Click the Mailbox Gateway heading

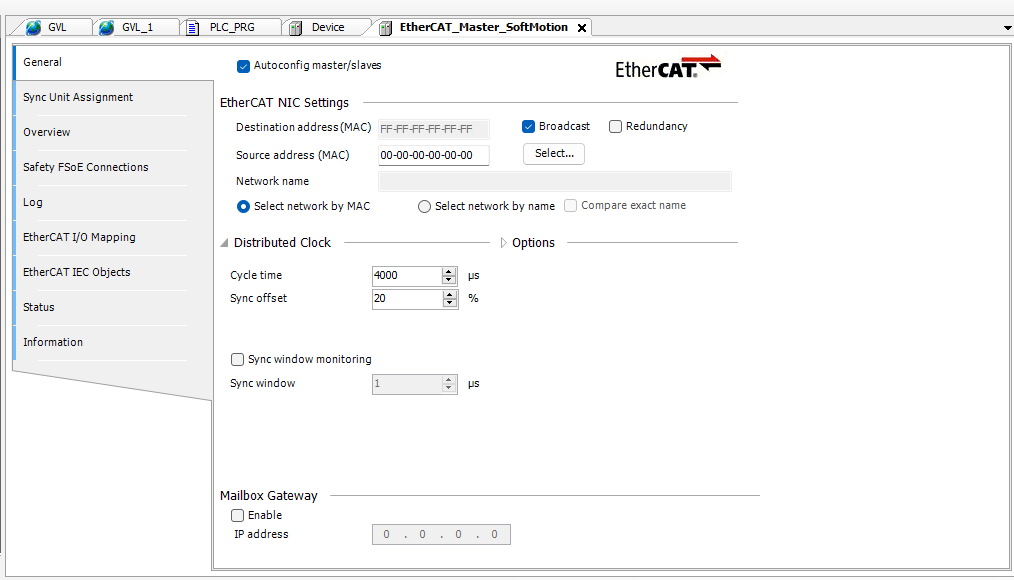[268, 496]
